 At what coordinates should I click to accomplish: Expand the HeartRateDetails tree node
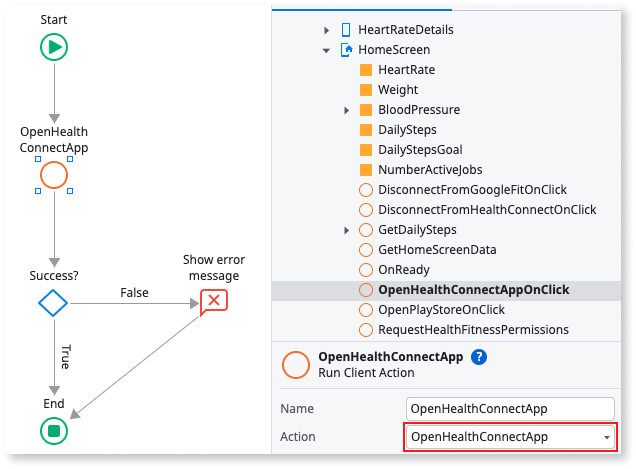(x=327, y=30)
